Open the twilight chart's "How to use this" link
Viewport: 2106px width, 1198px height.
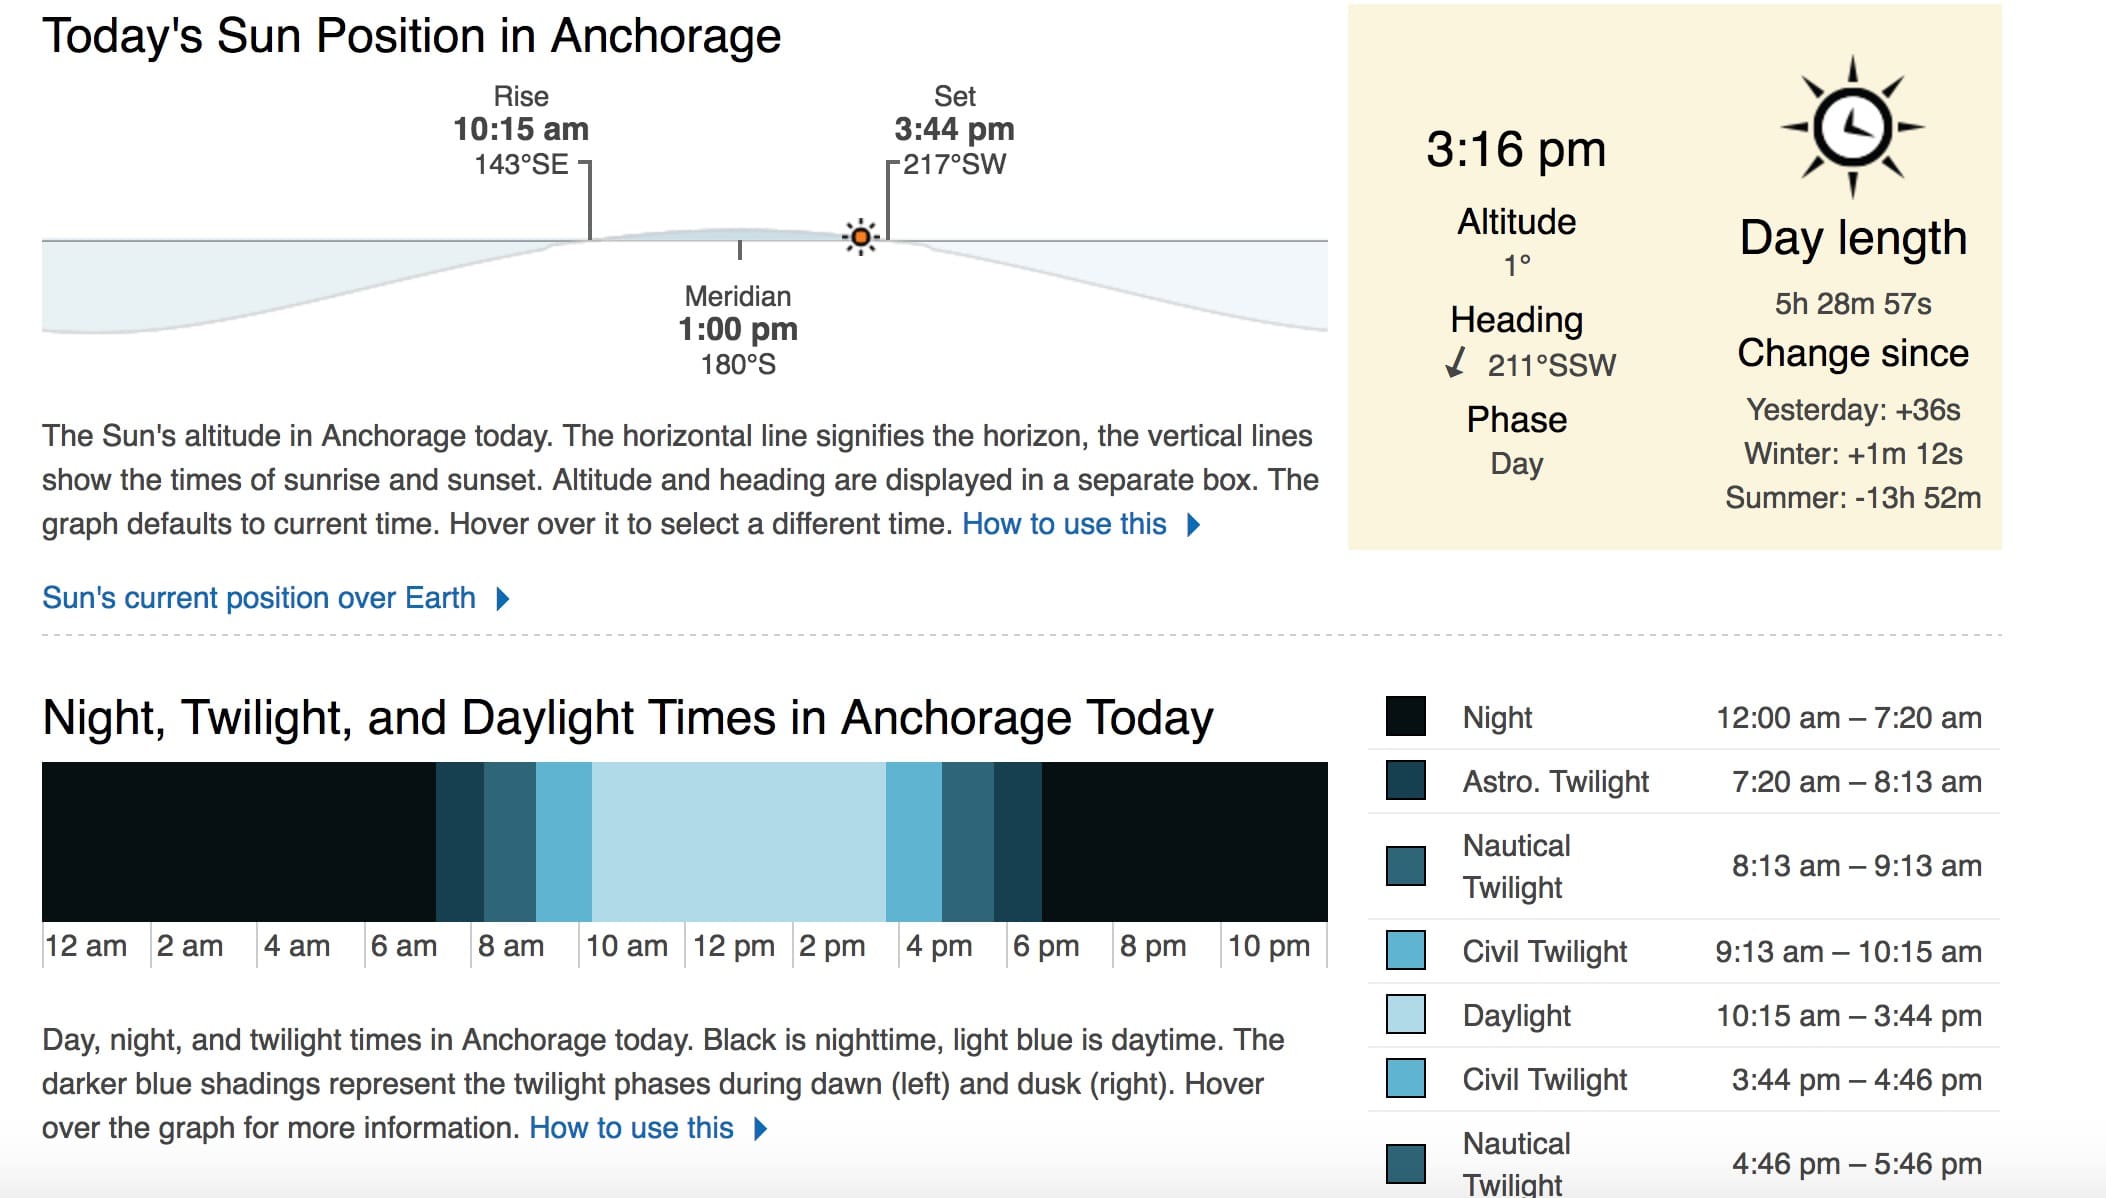coord(631,1128)
